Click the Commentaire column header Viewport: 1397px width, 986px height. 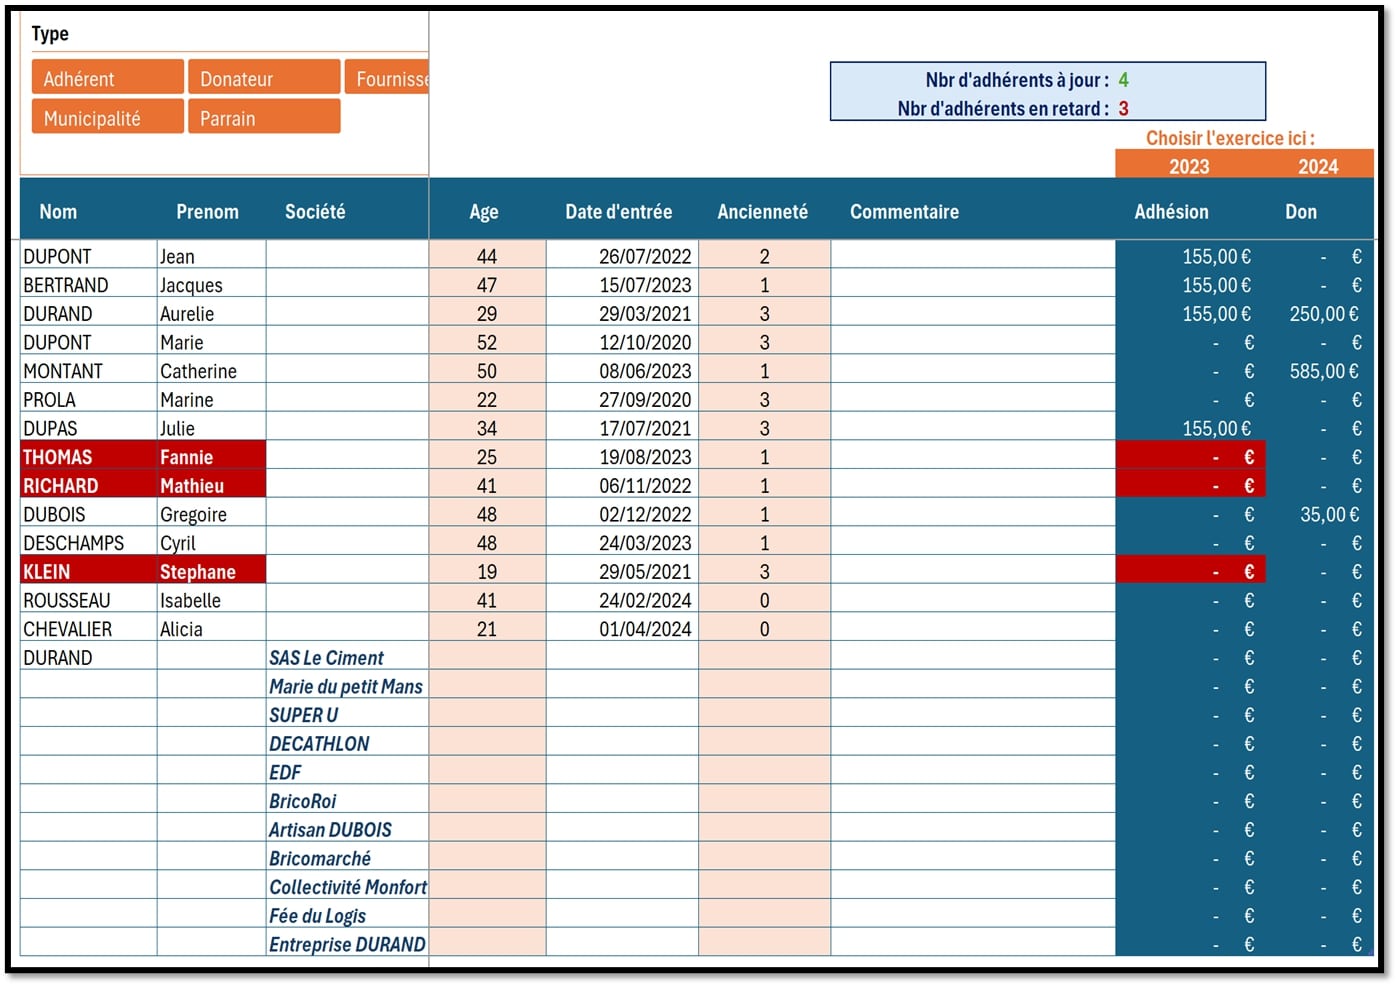point(904,211)
